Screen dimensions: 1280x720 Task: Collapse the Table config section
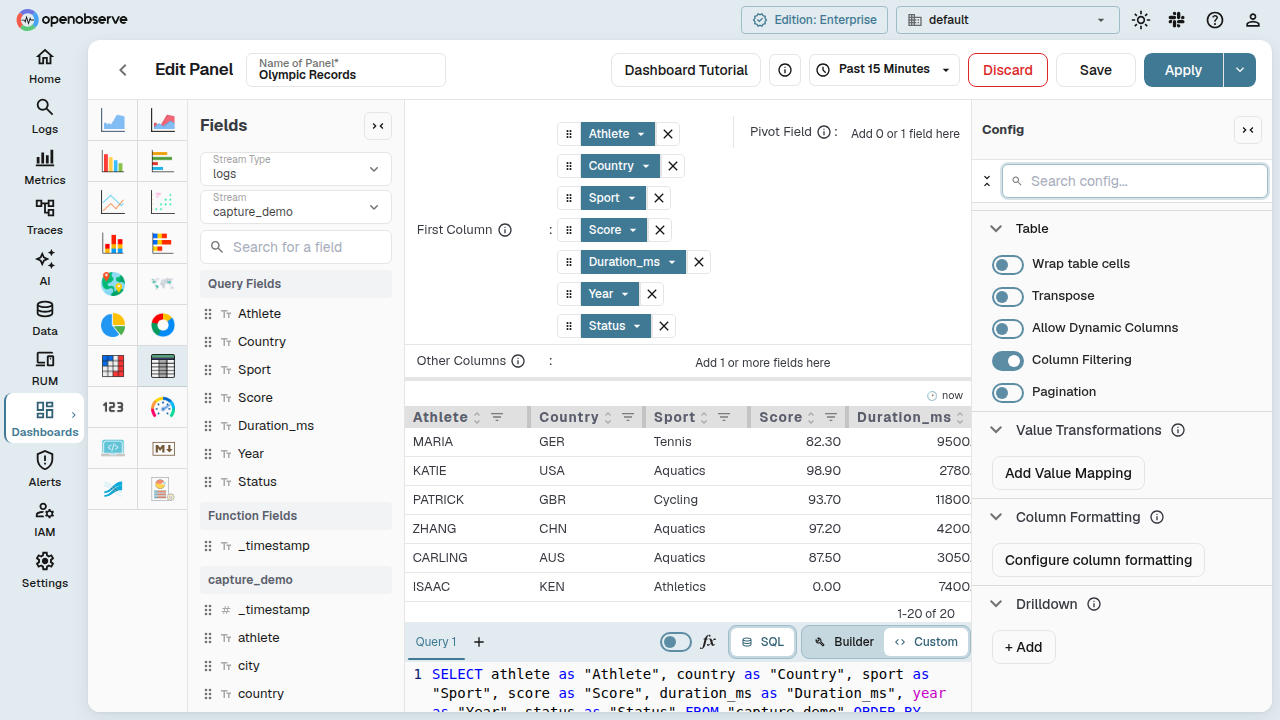[996, 229]
